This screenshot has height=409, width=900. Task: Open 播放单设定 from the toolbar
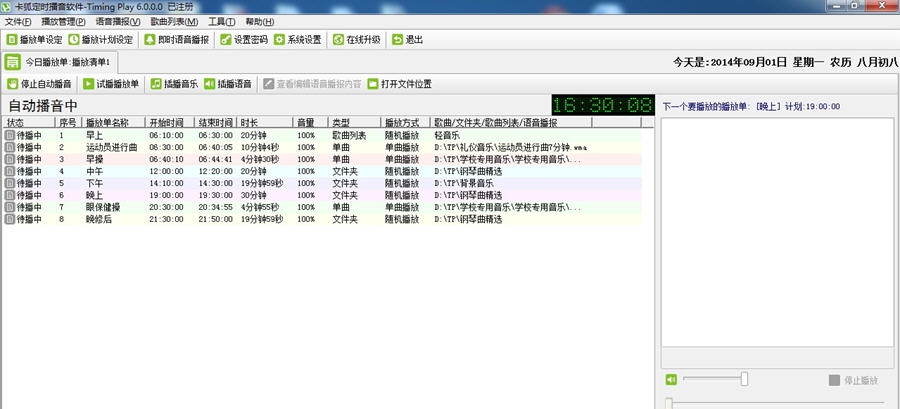[x=34, y=40]
